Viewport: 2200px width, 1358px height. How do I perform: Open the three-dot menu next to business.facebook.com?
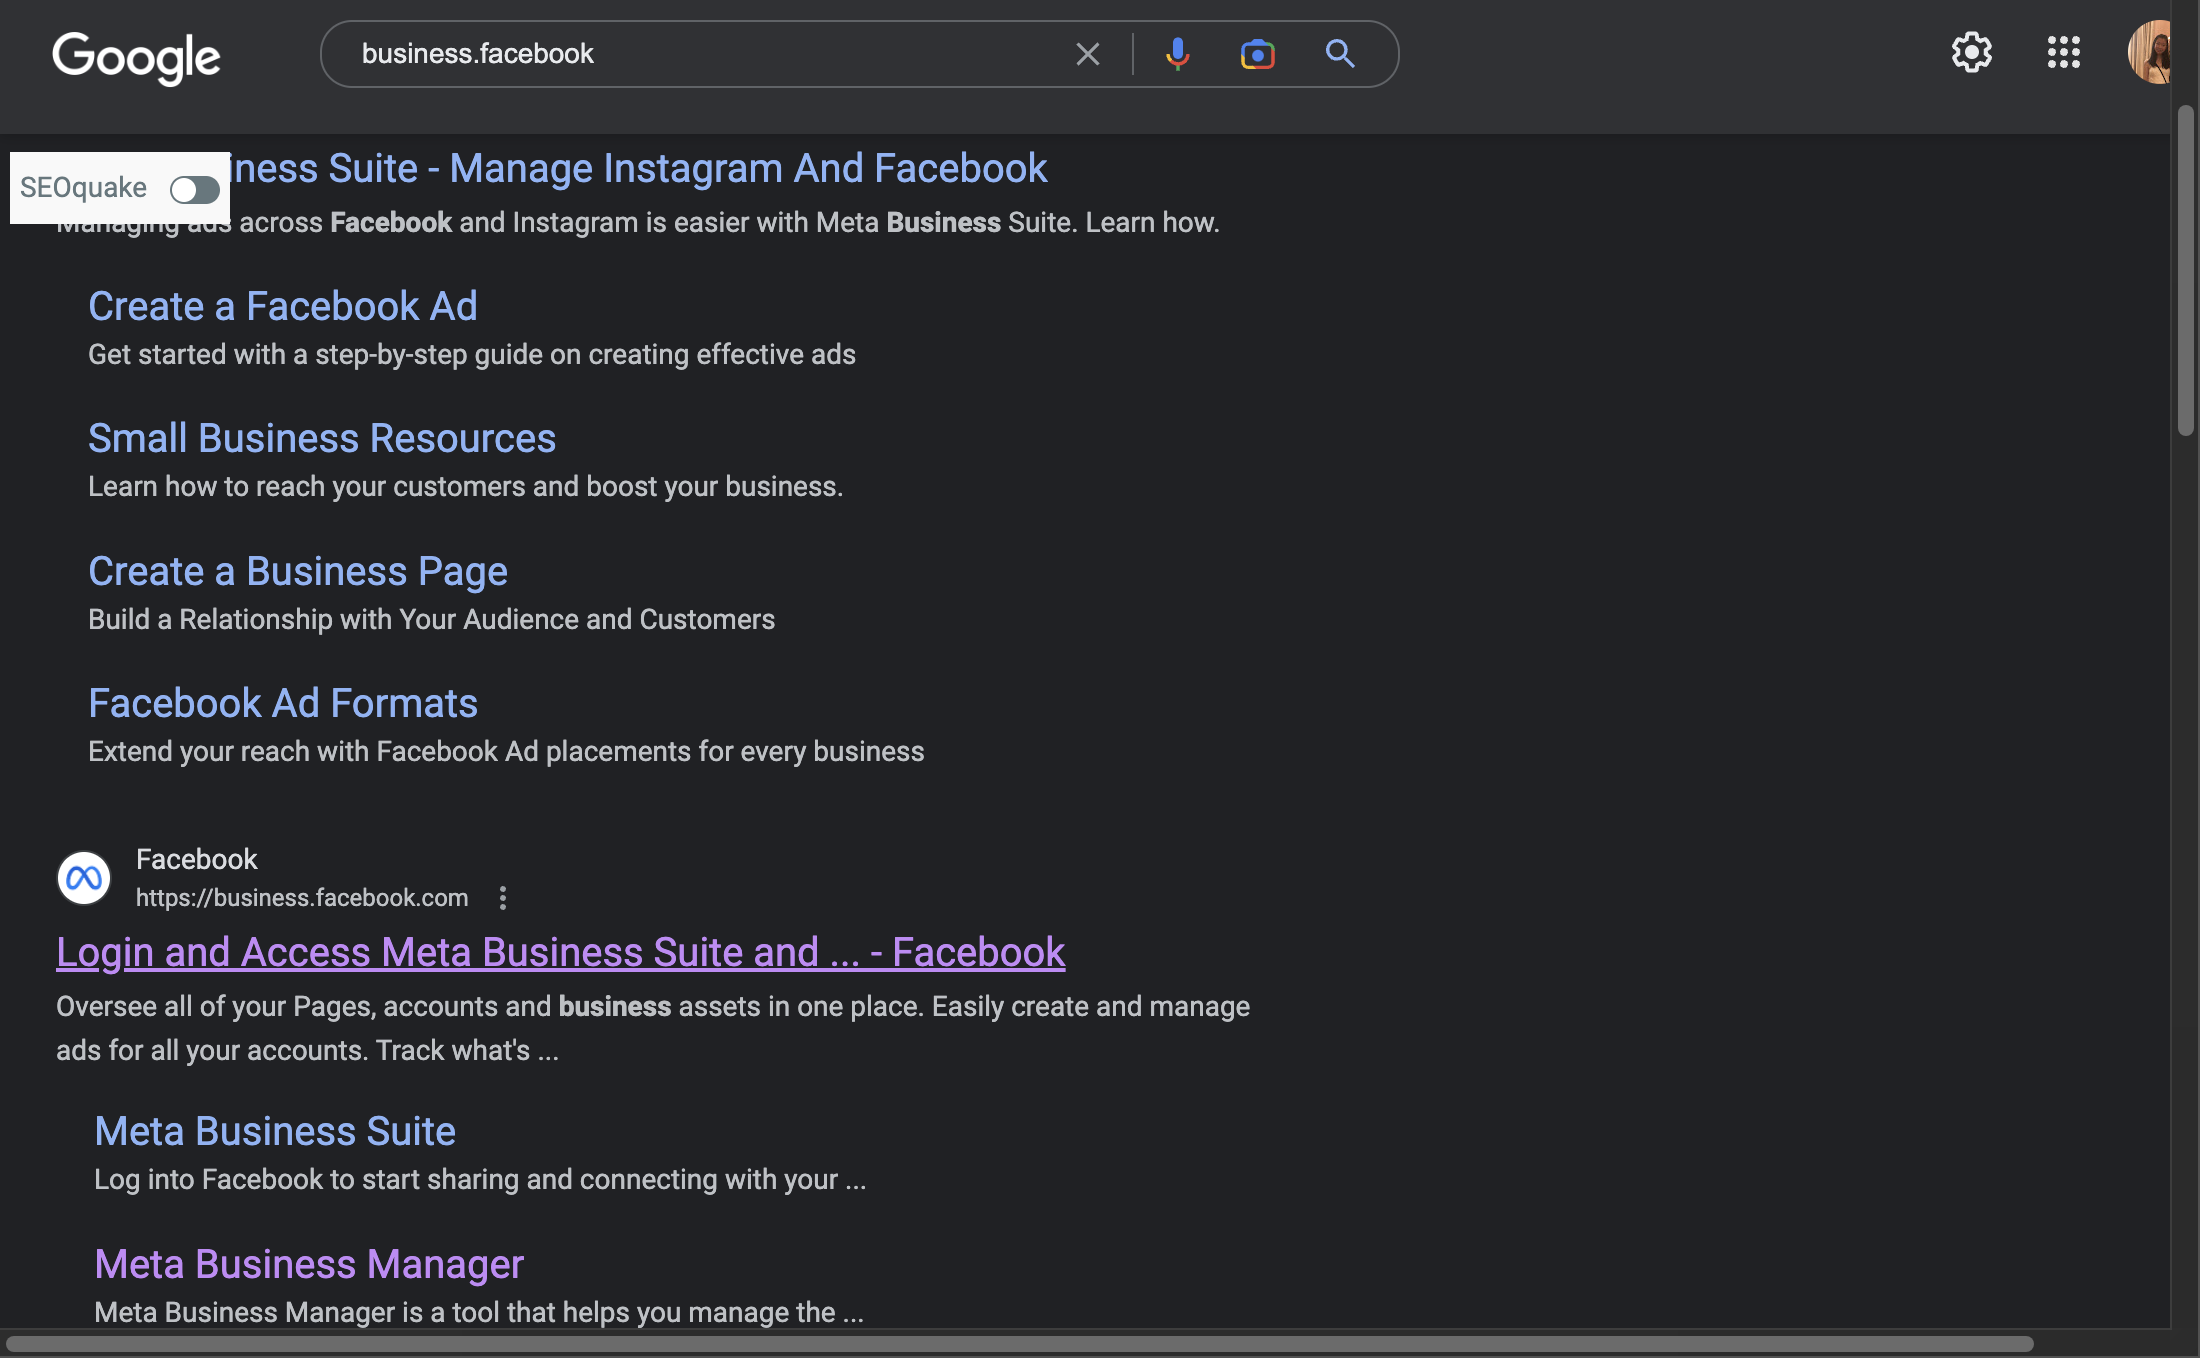(503, 898)
